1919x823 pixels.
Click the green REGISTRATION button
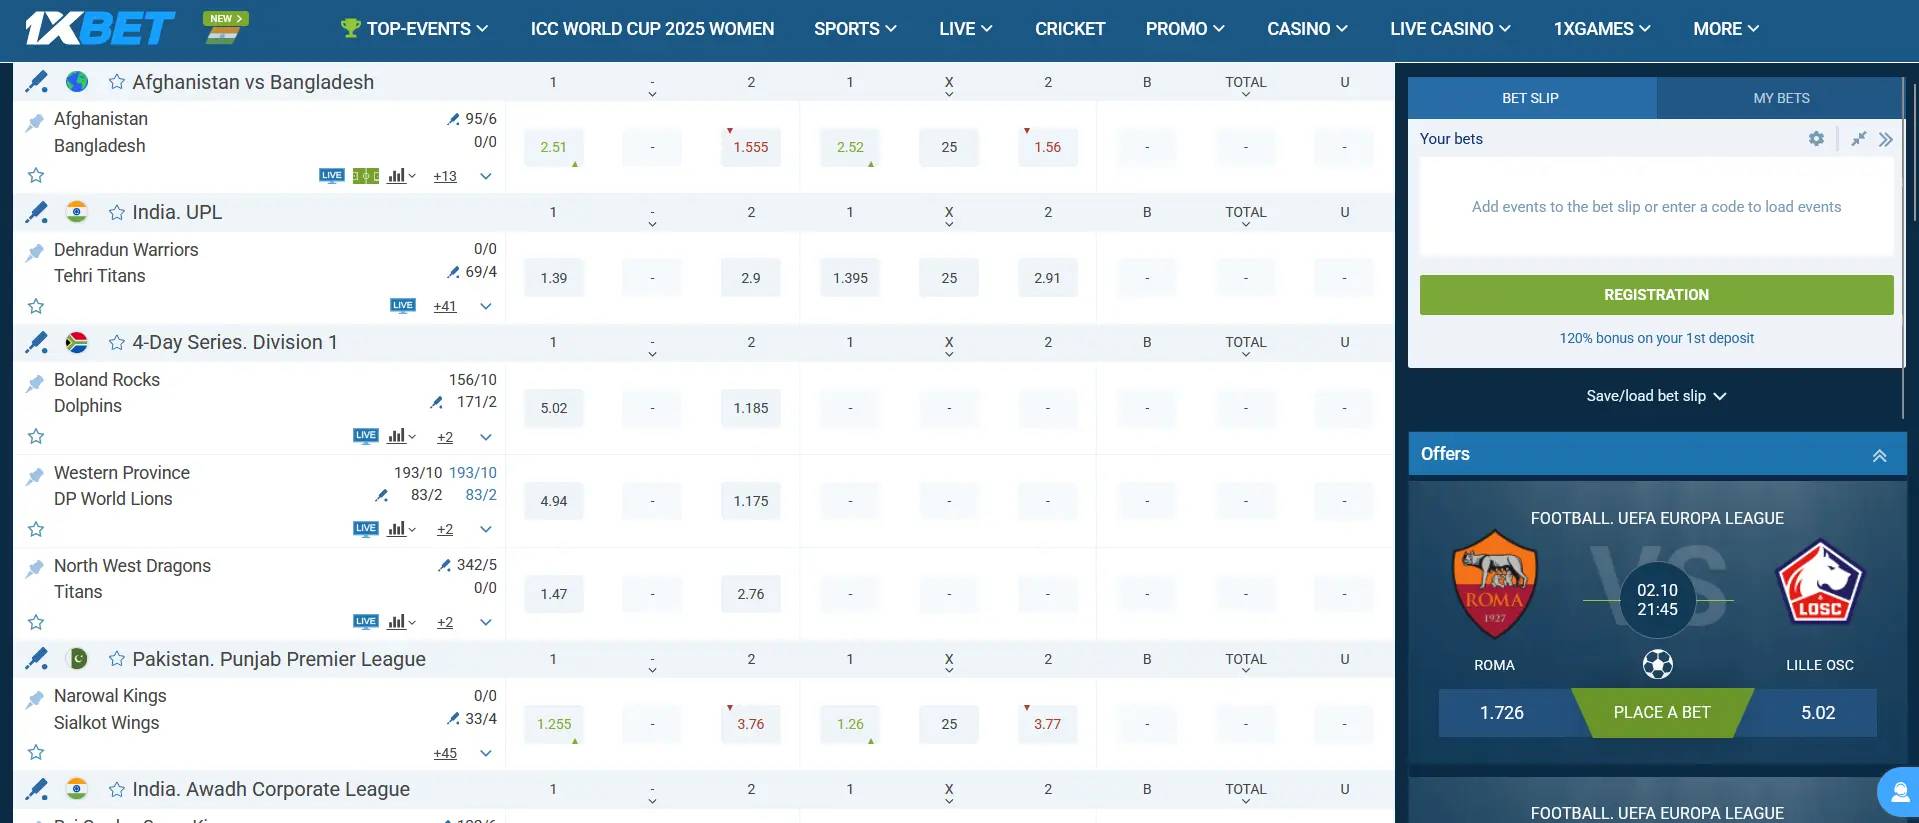click(1656, 295)
